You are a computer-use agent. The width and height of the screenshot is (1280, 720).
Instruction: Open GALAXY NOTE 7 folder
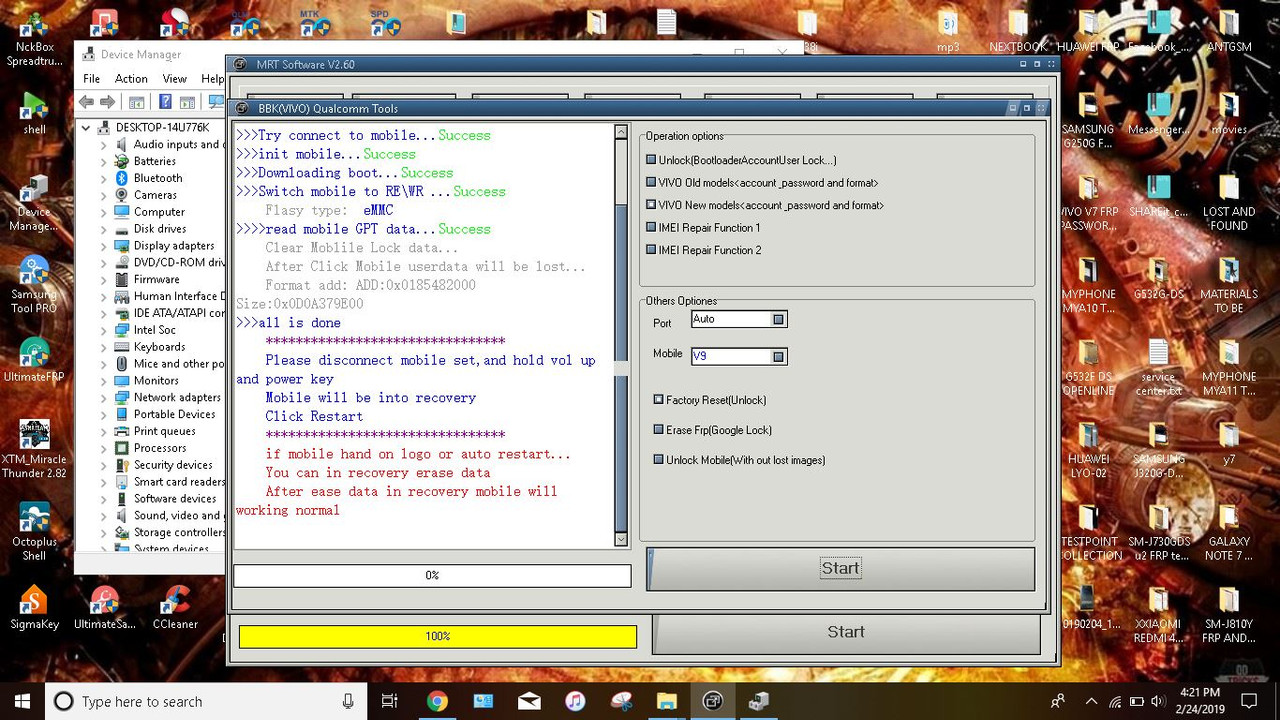click(1229, 533)
